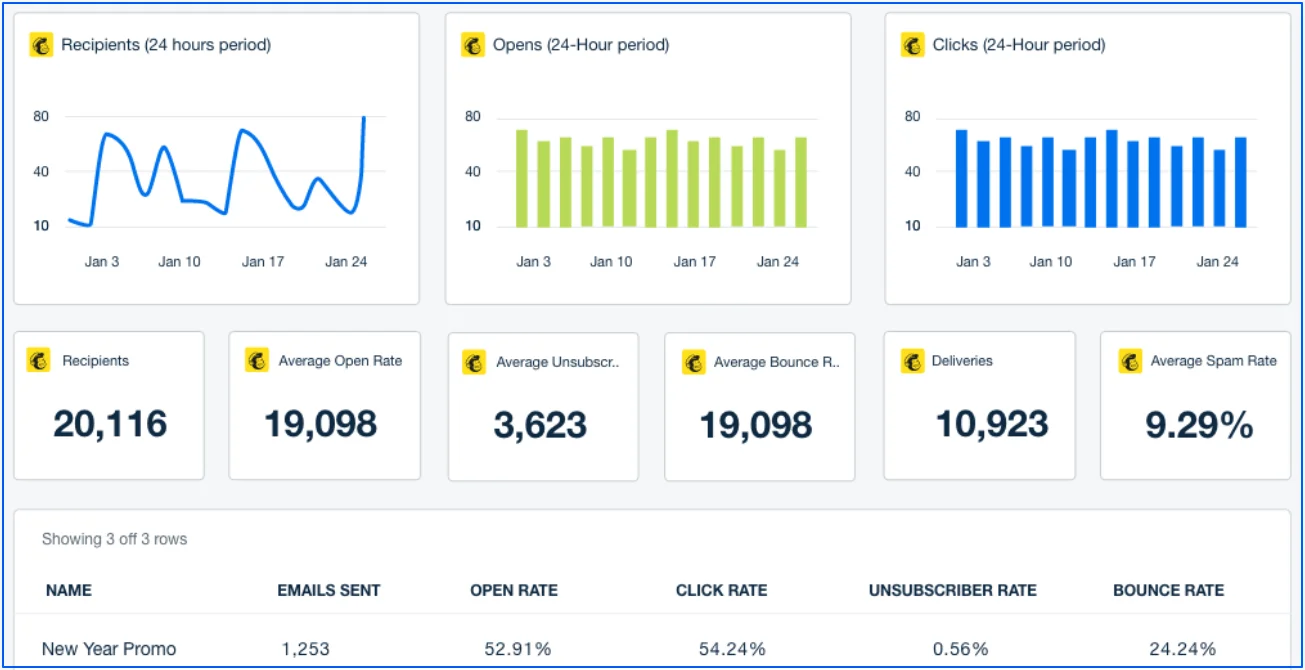Viewport: 1305px width, 670px height.
Task: Click the 52.91% open rate value
Action: 518,649
